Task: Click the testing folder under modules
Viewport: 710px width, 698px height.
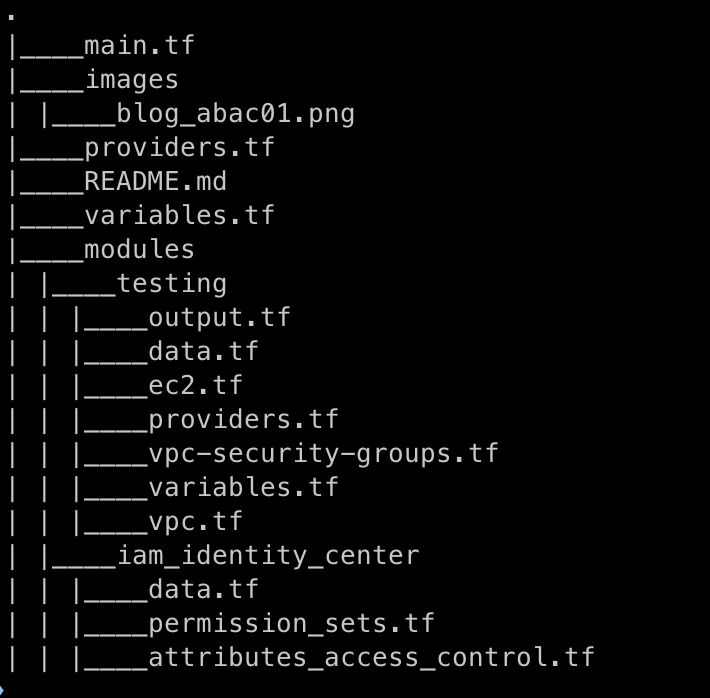Action: pos(171,283)
